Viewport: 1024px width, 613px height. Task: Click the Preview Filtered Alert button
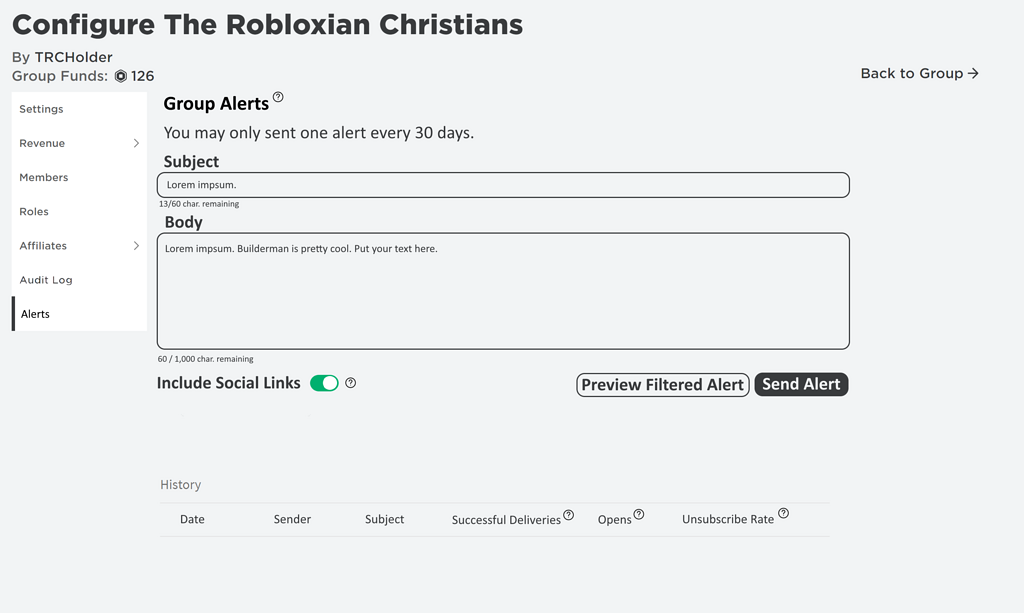[662, 384]
